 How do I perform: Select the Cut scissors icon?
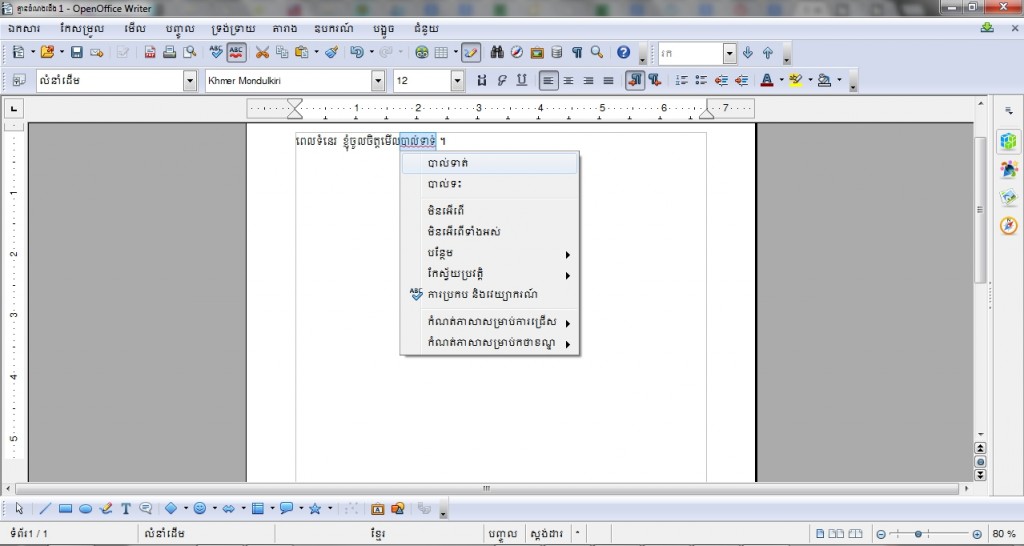263,53
